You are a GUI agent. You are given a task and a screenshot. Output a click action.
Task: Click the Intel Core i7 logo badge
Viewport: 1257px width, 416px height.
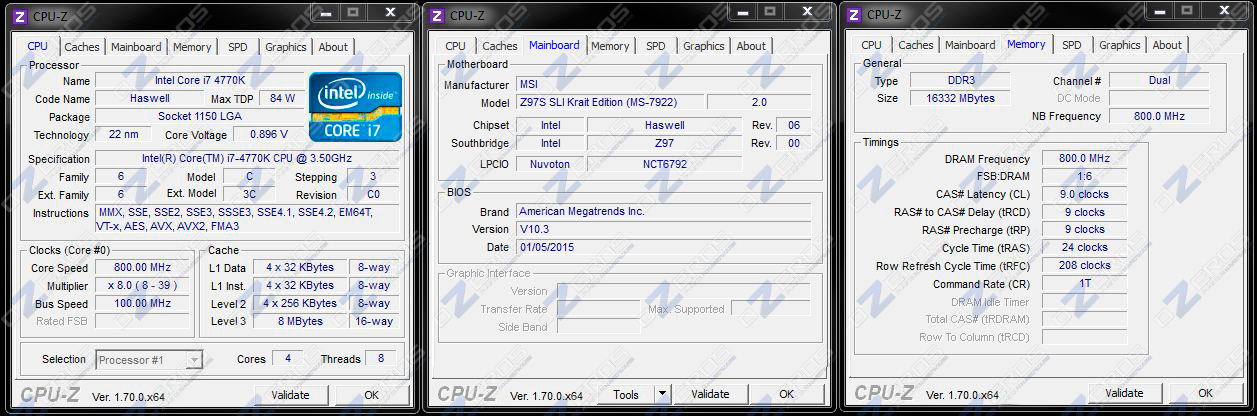pos(356,105)
